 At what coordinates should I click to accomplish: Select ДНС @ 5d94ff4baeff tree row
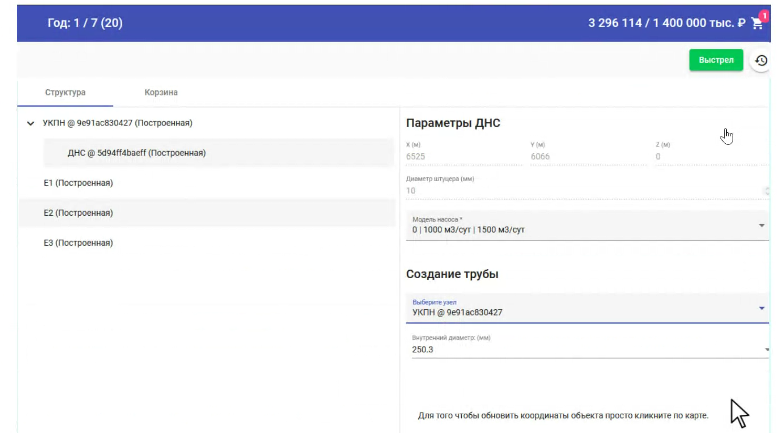(x=219, y=153)
